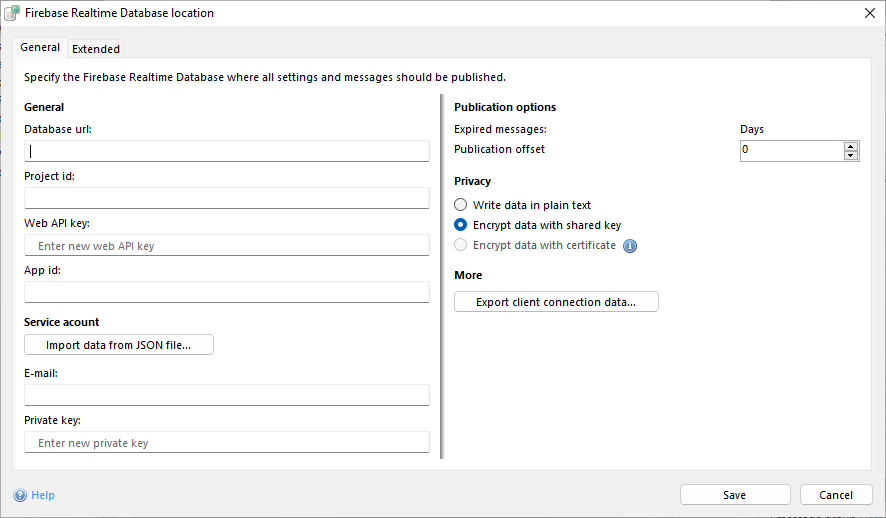Click the Web API key field
This screenshot has width=886, height=518.
tap(227, 245)
